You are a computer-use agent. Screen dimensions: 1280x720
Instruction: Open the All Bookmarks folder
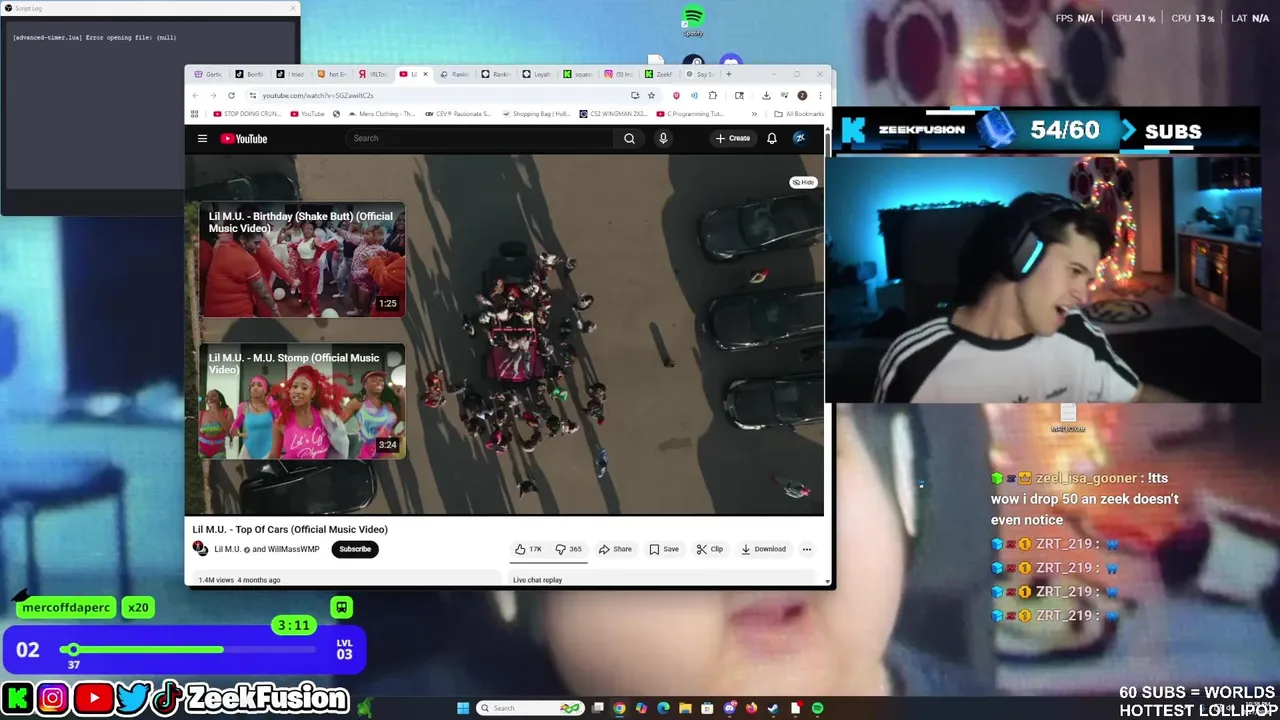pyautogui.click(x=798, y=114)
